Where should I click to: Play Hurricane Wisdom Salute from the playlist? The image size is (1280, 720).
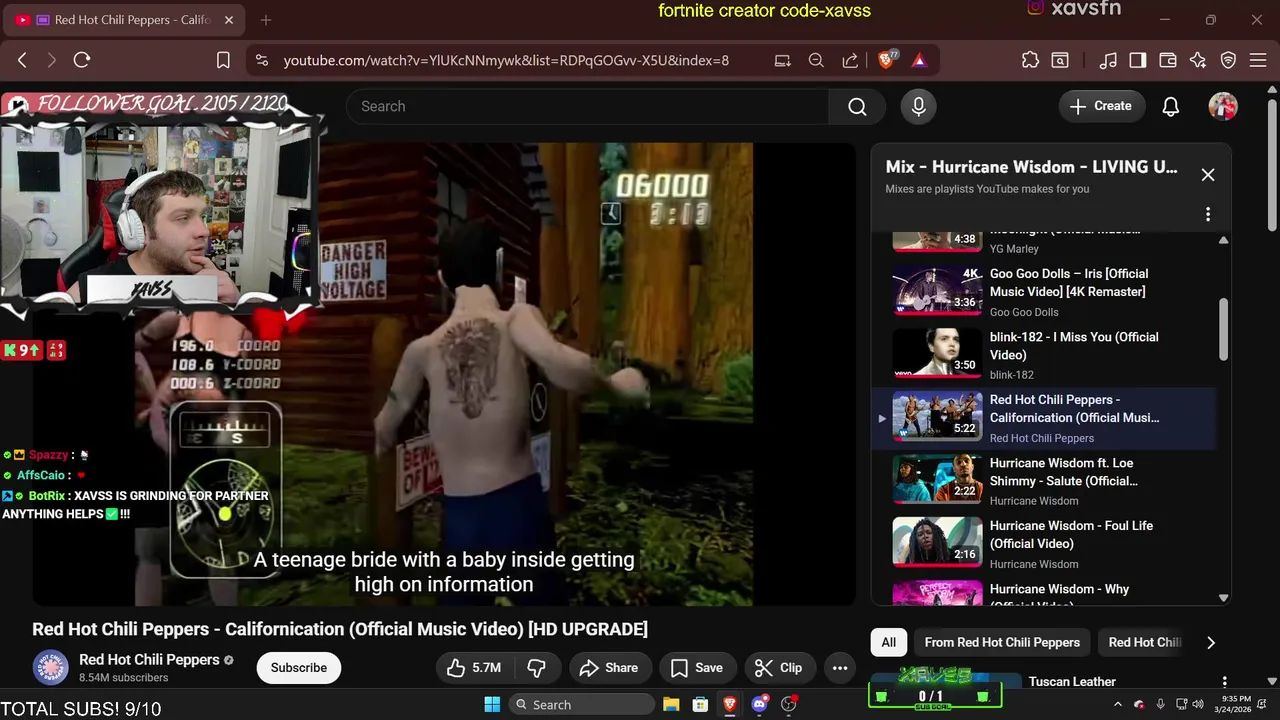1044,481
